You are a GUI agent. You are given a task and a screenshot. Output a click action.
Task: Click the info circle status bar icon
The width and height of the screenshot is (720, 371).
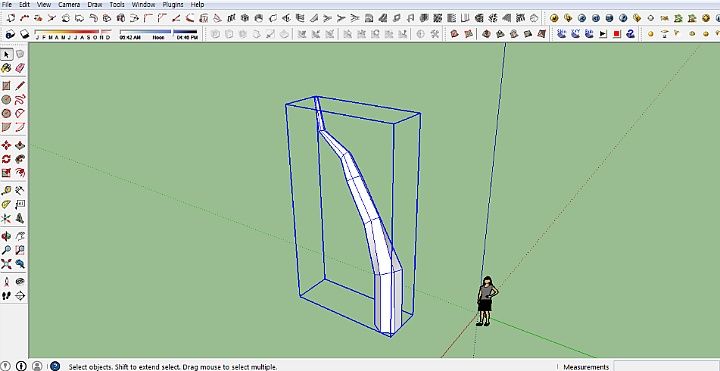click(x=21, y=366)
